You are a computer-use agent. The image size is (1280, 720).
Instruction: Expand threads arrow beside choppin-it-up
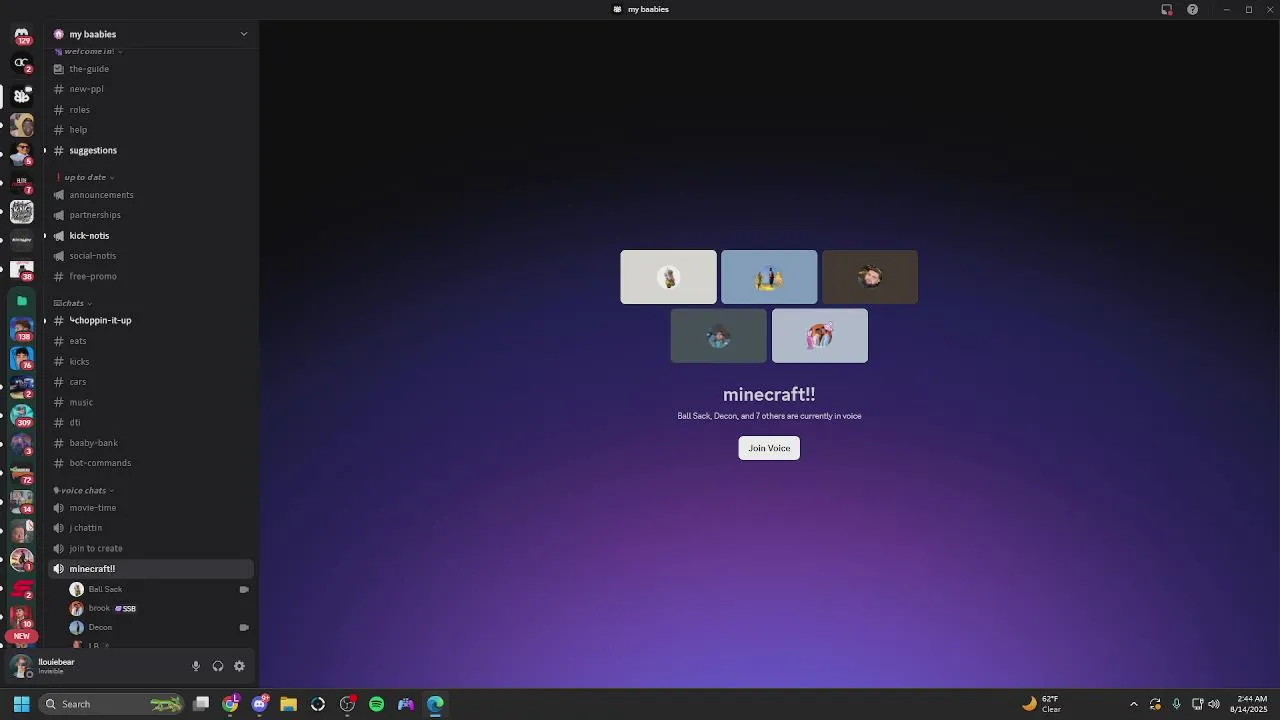[x=44, y=321]
